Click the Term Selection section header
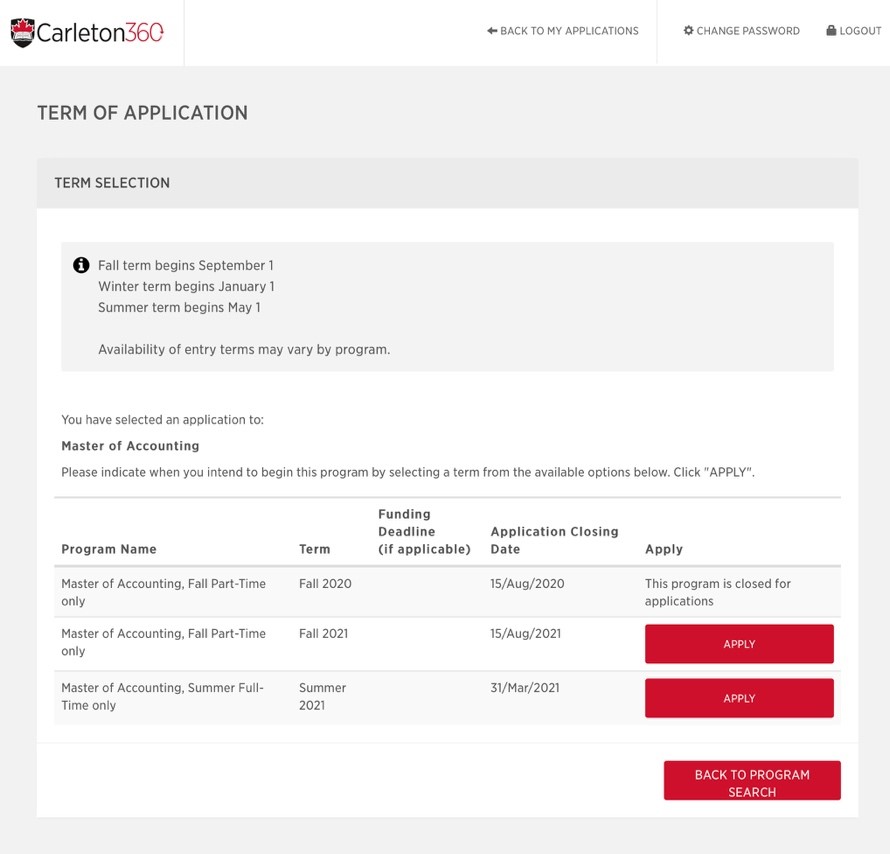890x854 pixels. 111,183
